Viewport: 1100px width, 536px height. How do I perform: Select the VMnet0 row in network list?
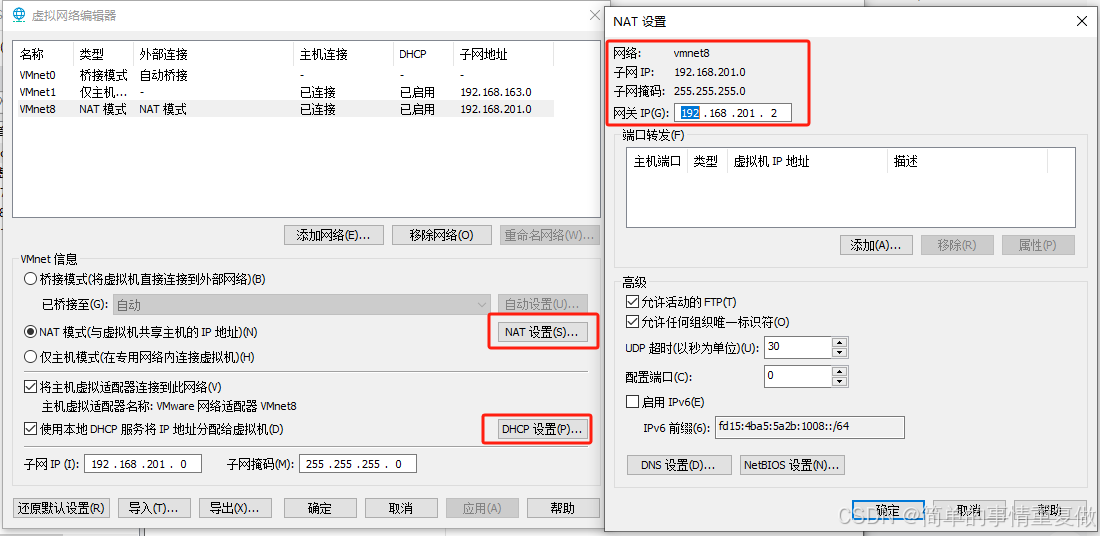[x=284, y=75]
